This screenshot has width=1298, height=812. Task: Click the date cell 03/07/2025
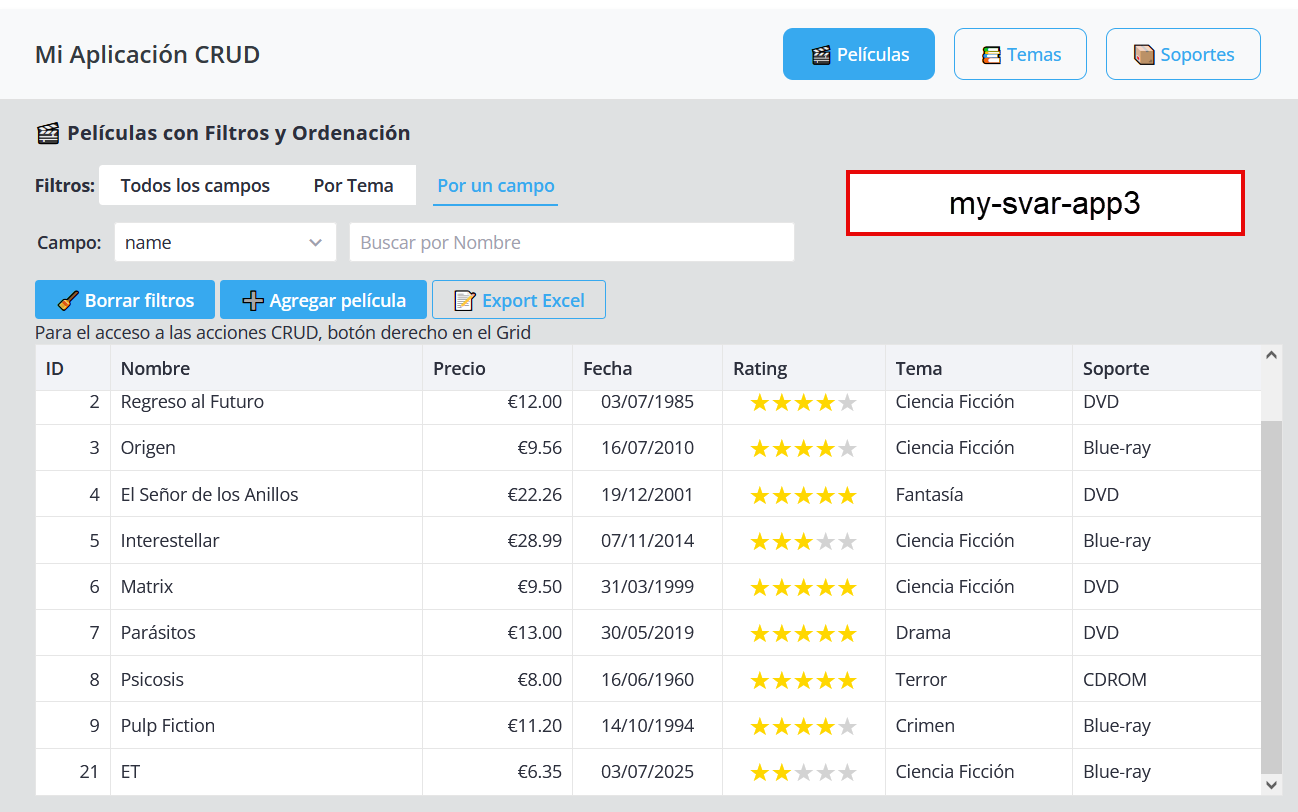[647, 772]
